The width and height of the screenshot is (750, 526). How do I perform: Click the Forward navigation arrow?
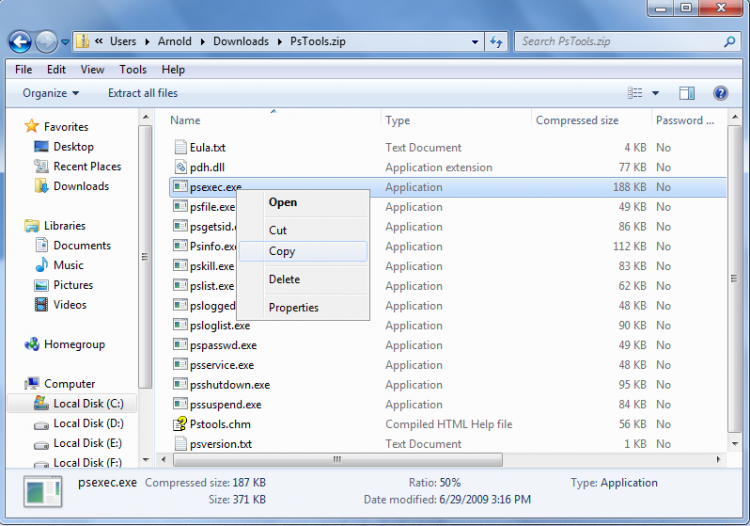46,42
